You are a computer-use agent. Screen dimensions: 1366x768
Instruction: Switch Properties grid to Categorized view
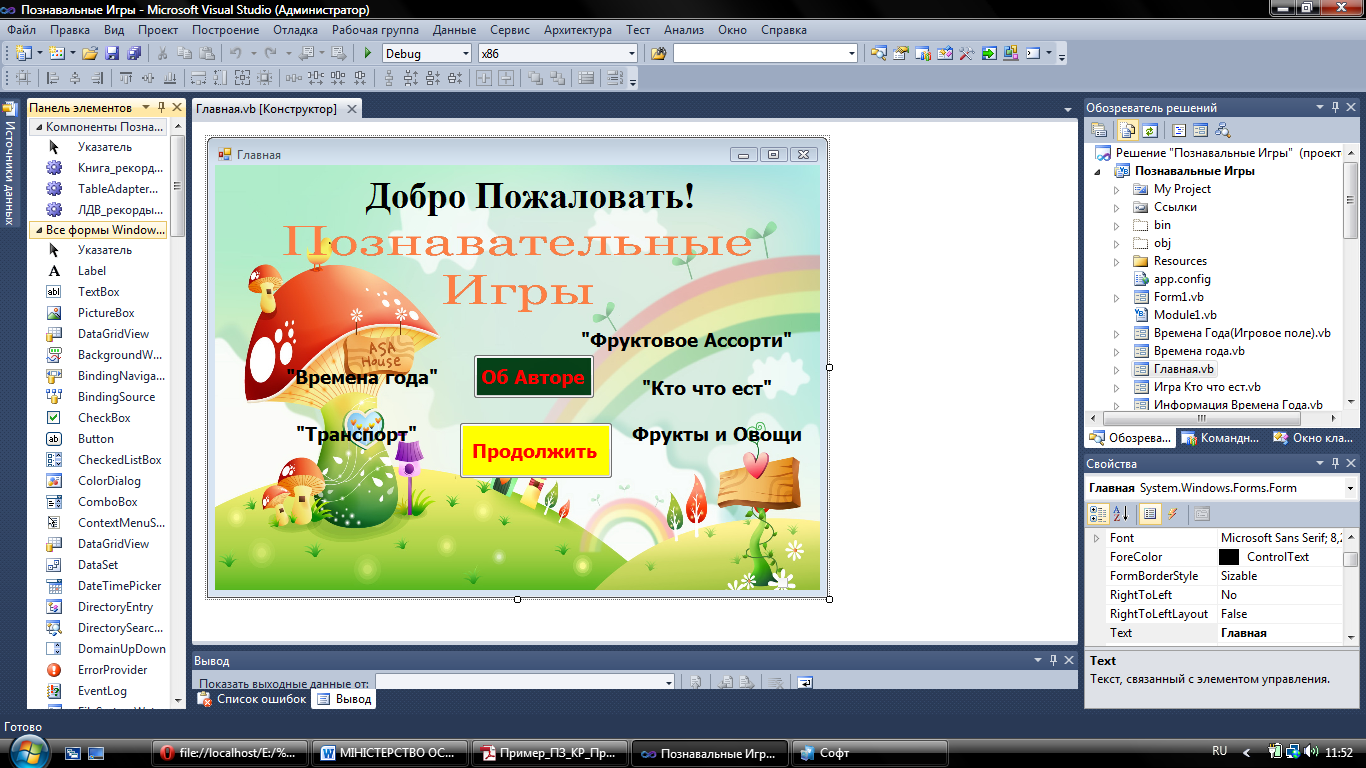1098,514
